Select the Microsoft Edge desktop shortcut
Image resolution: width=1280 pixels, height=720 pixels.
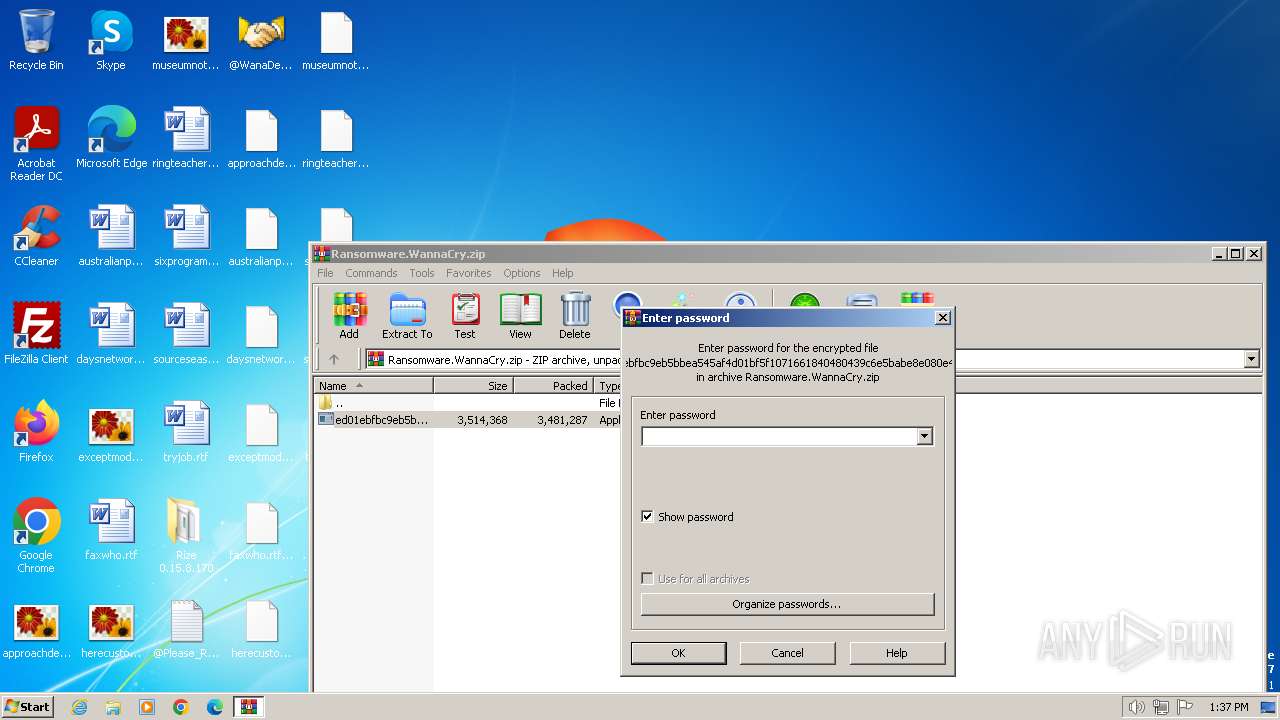point(111,139)
